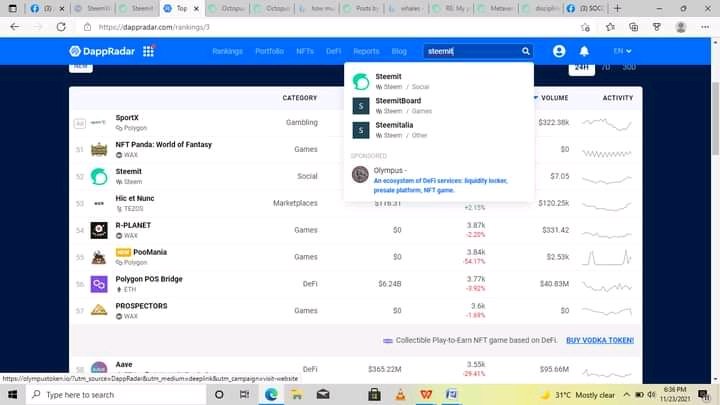Click the Polygon POS Bridge icon

click(99, 284)
